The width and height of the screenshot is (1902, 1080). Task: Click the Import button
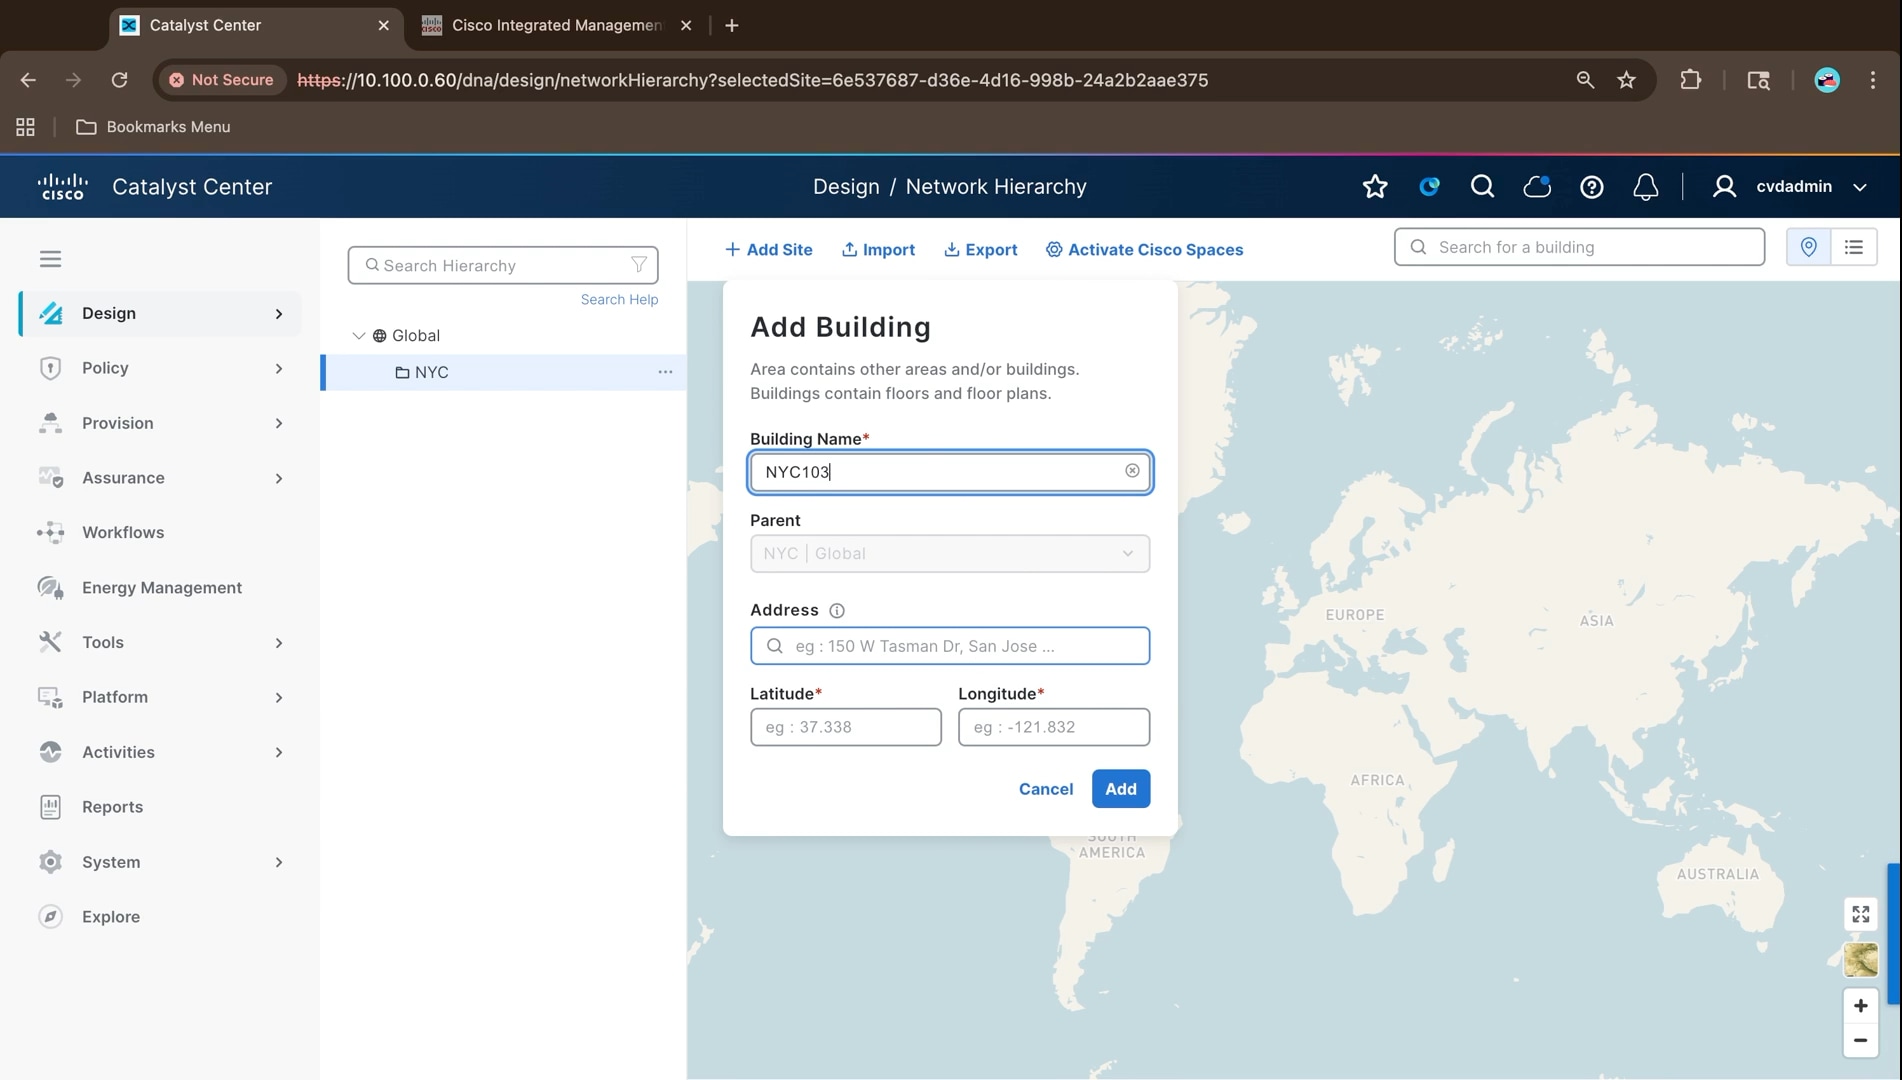[x=878, y=250]
